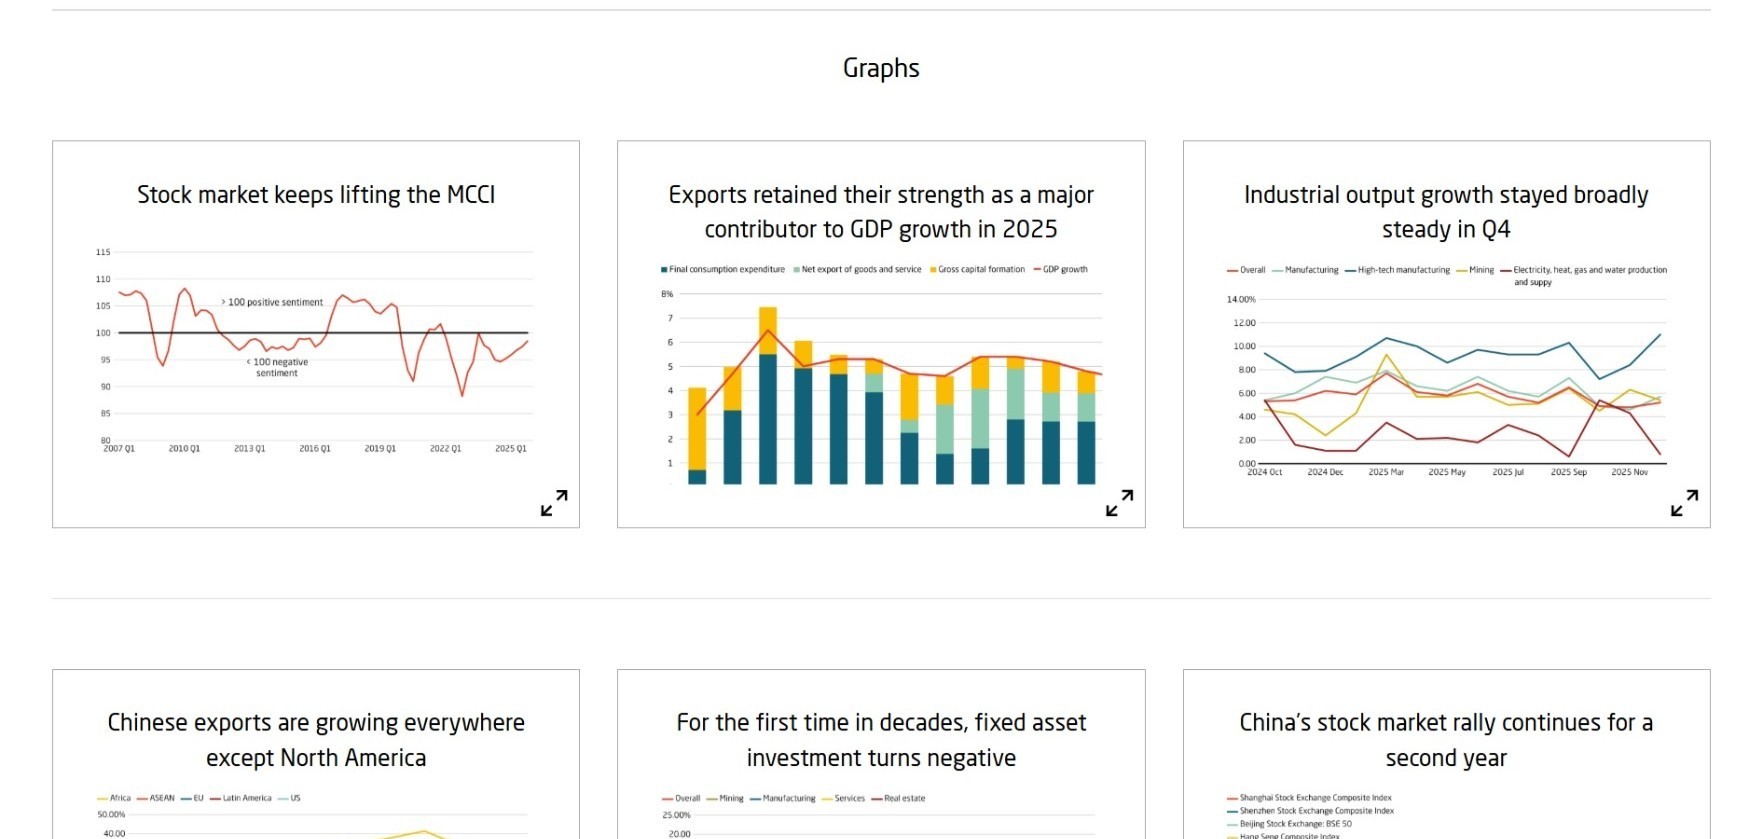Click the 'Stock market keeps lifting the MCCI' title
Image resolution: width=1763 pixels, height=839 pixels.
[316, 195]
